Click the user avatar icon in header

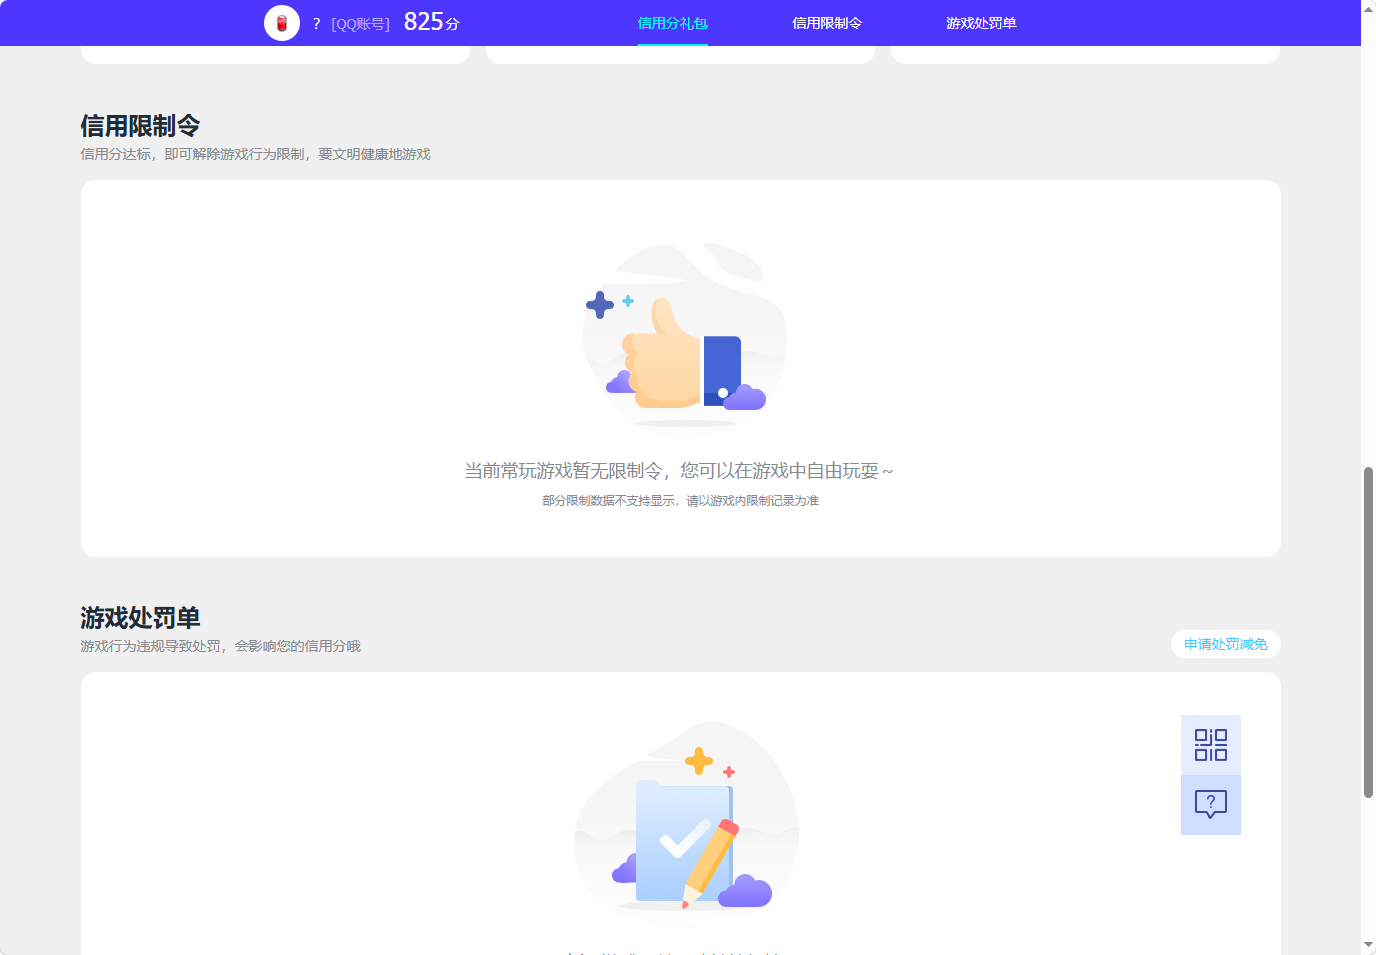[x=282, y=23]
